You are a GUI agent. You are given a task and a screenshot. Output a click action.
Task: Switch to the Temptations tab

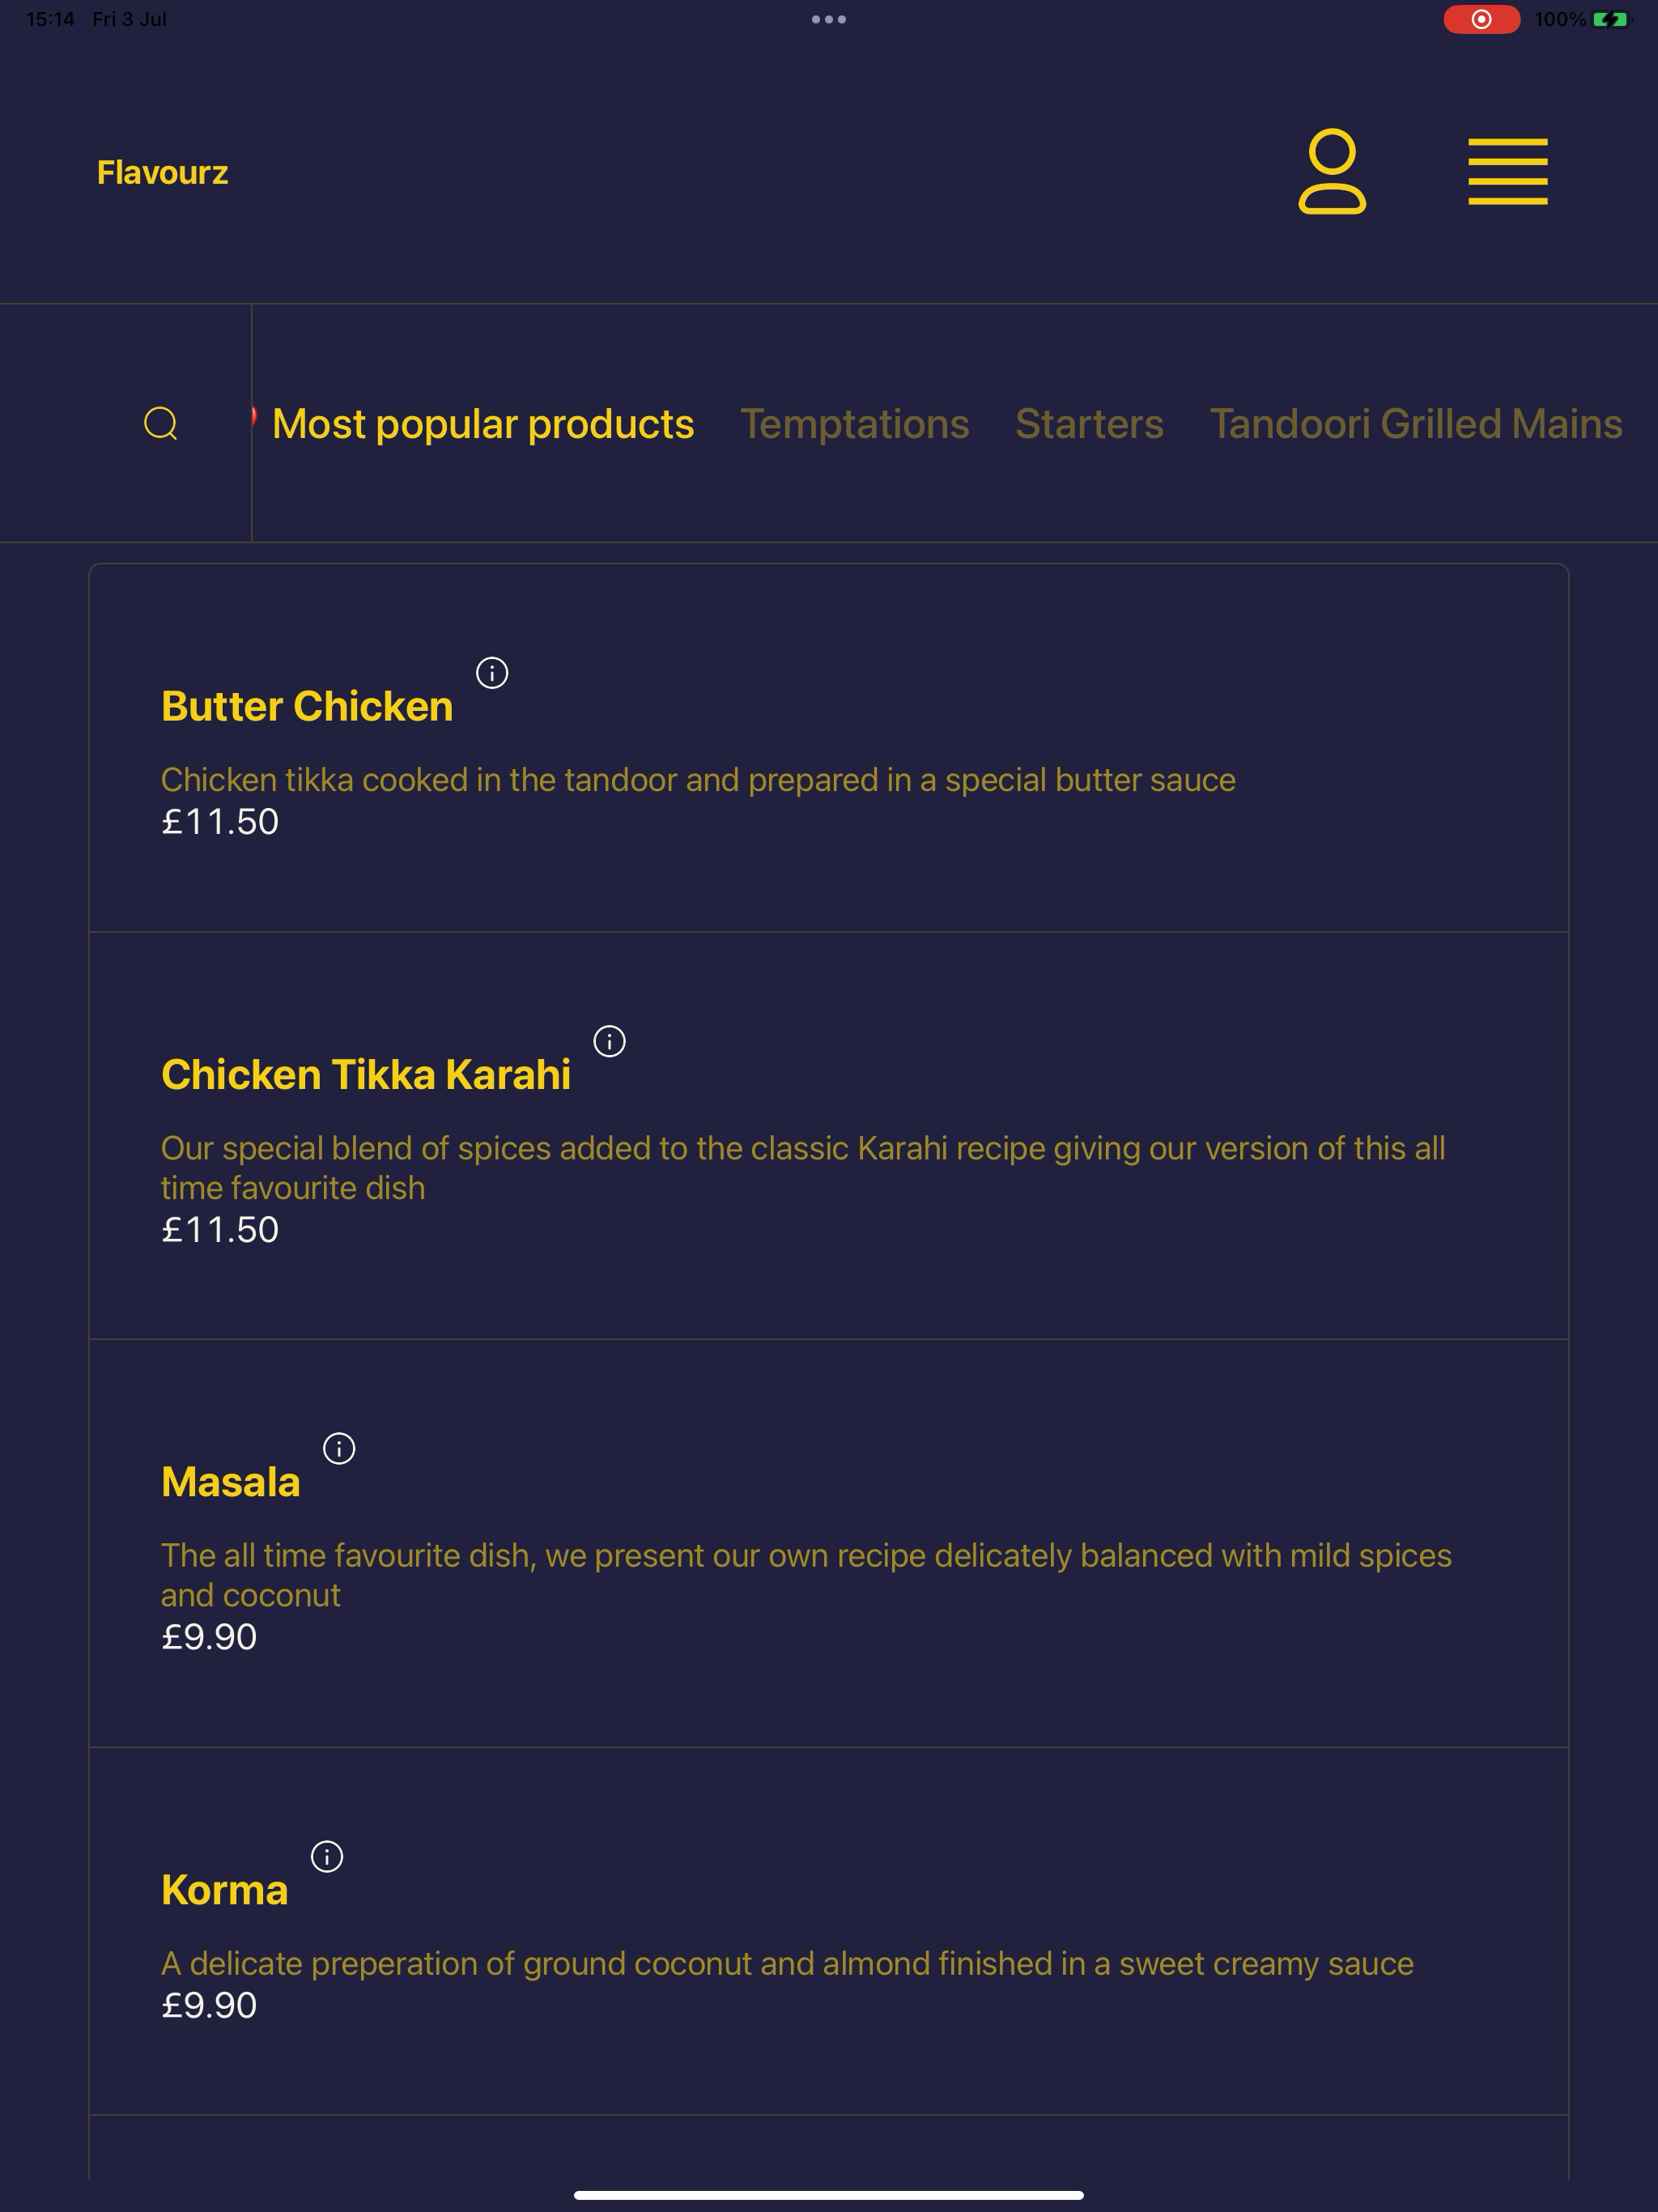[855, 424]
